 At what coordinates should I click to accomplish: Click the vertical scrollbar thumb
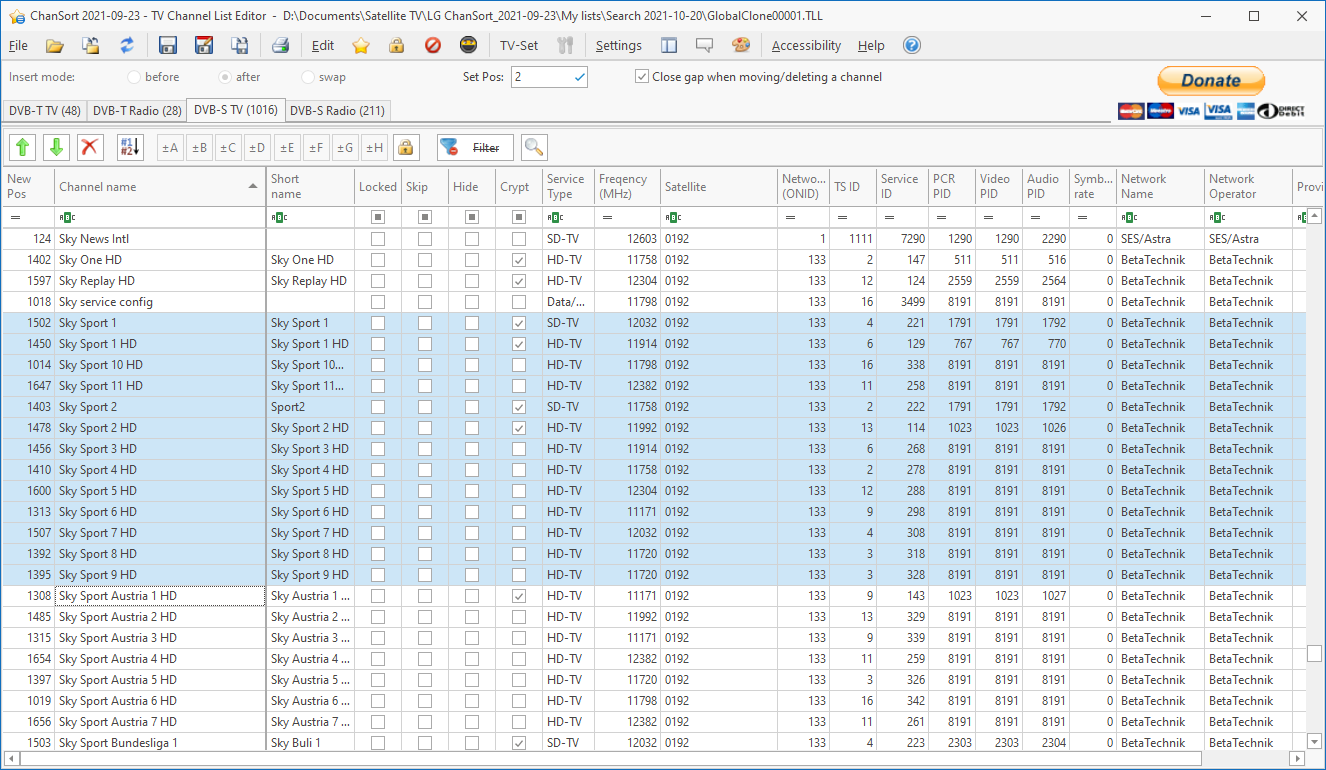pyautogui.click(x=1314, y=653)
